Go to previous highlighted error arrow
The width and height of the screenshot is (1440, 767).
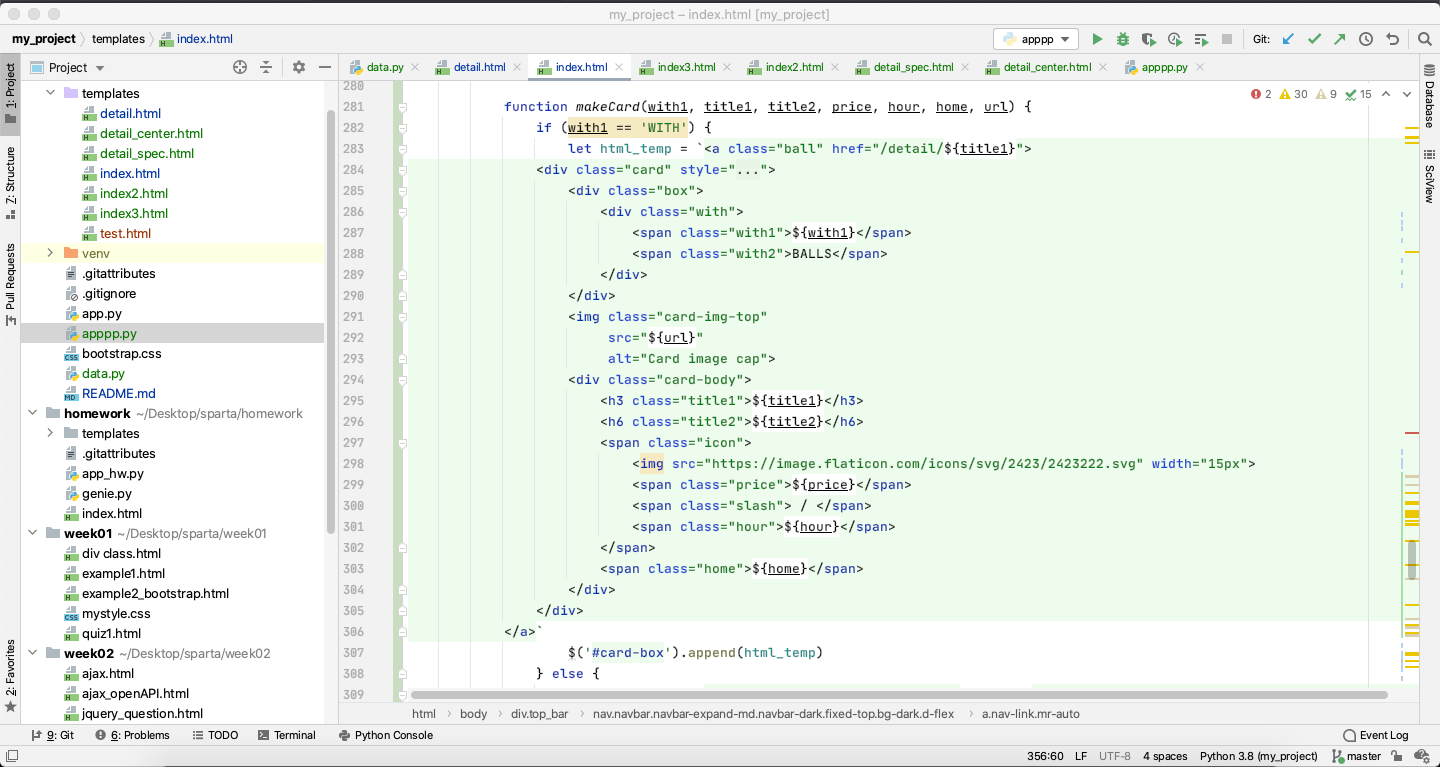1386,94
